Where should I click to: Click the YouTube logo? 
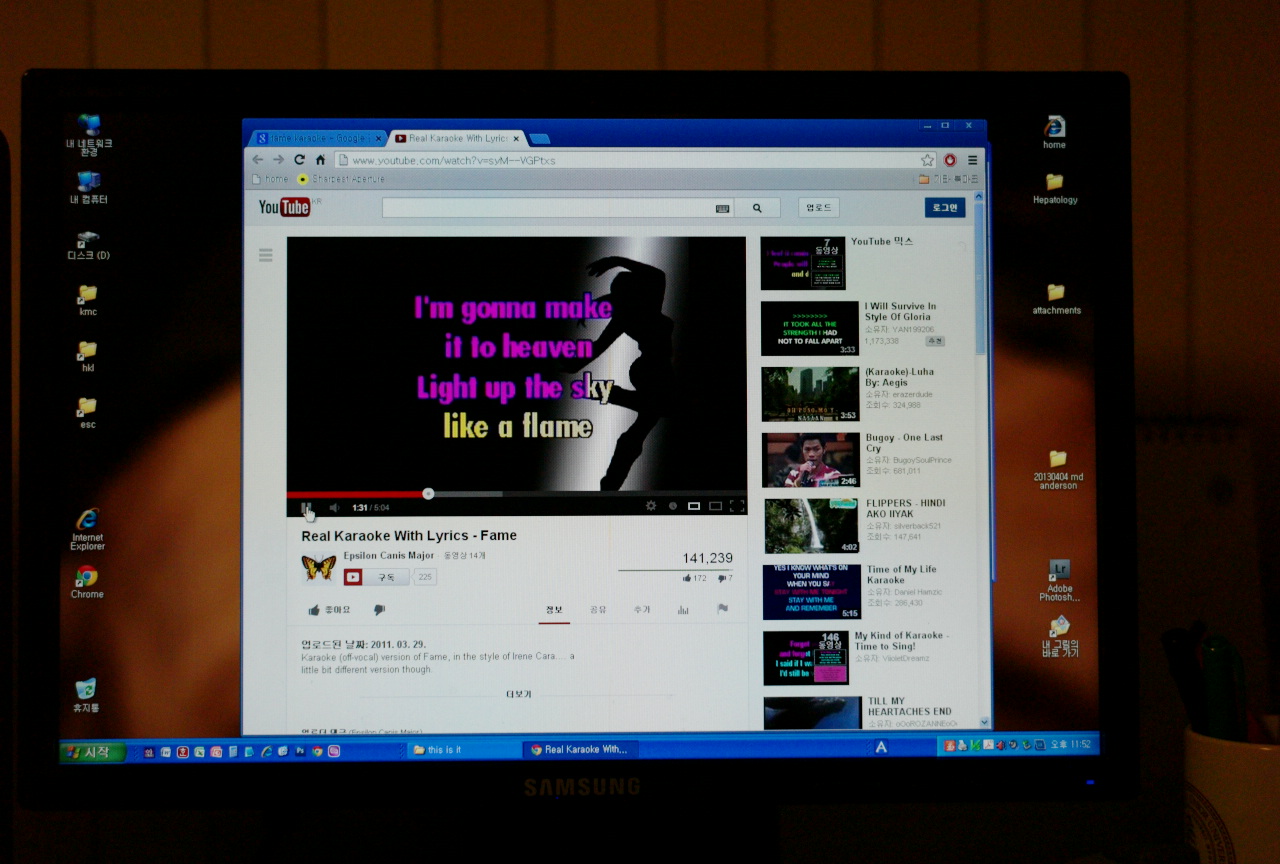click(x=285, y=206)
